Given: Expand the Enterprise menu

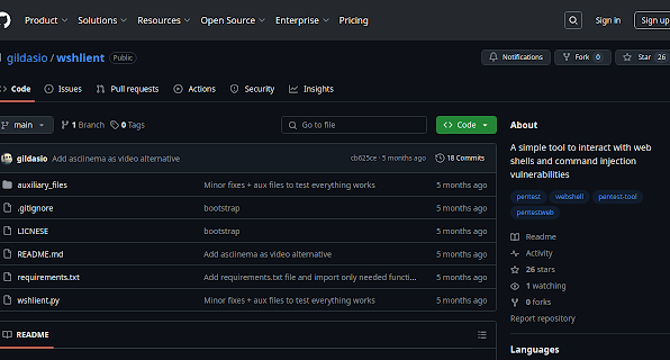Looking at the screenshot, I should 302,20.
